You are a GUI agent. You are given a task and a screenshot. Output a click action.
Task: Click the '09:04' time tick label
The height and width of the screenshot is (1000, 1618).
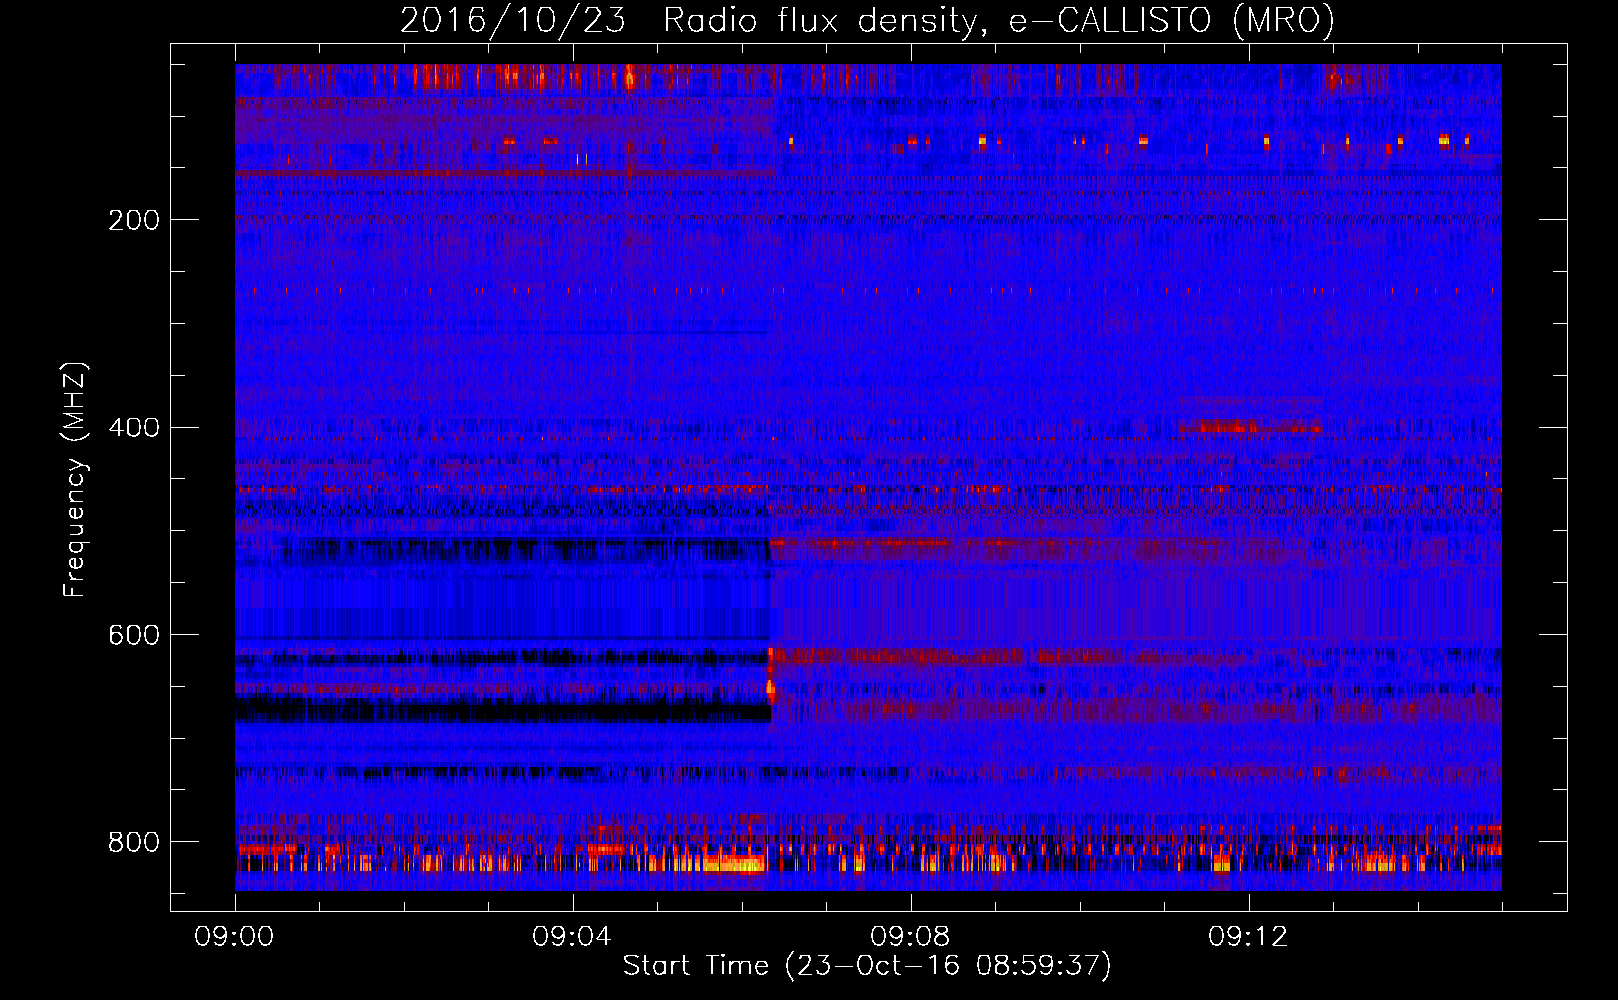(x=573, y=937)
